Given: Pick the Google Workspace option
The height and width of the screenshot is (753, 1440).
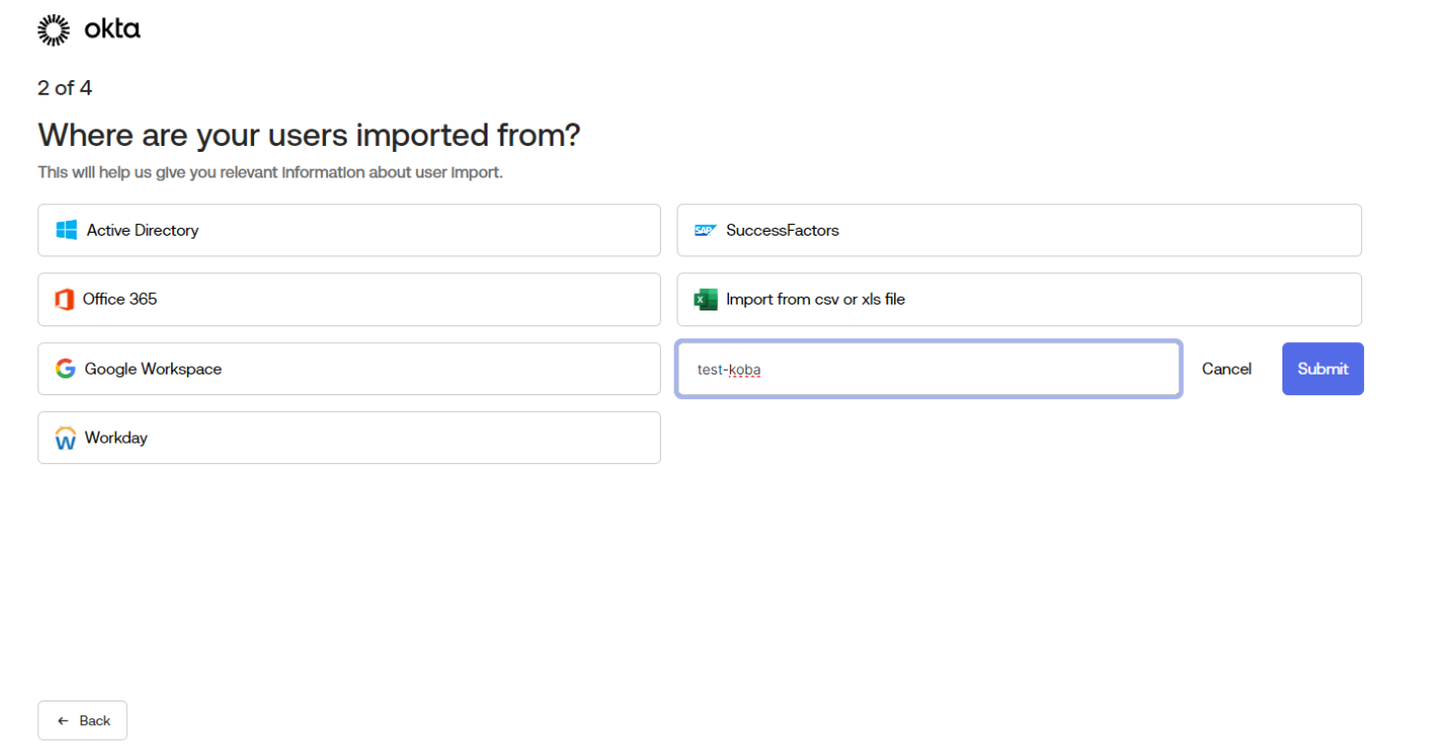Looking at the screenshot, I should coord(349,368).
